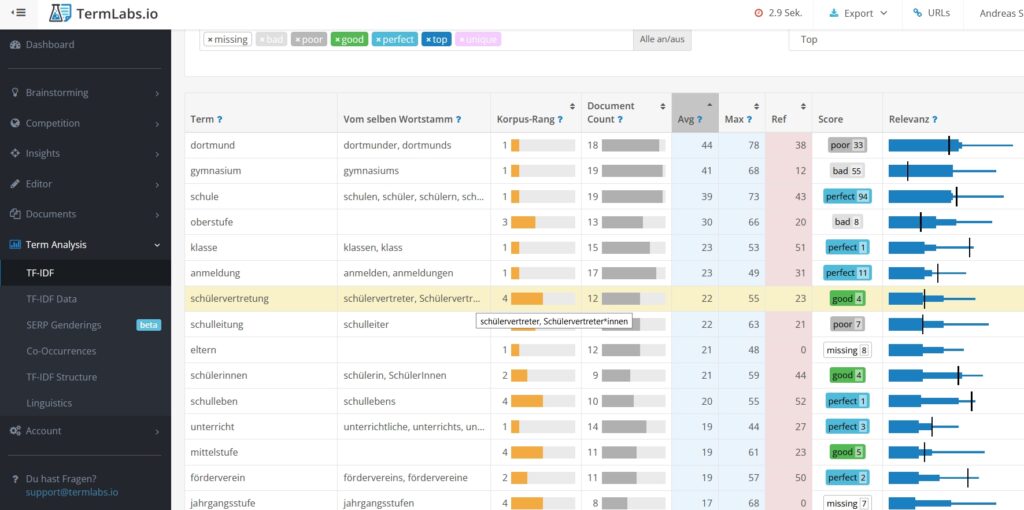
Task: Click the Documents icon in sidebar
Action: tap(15, 214)
